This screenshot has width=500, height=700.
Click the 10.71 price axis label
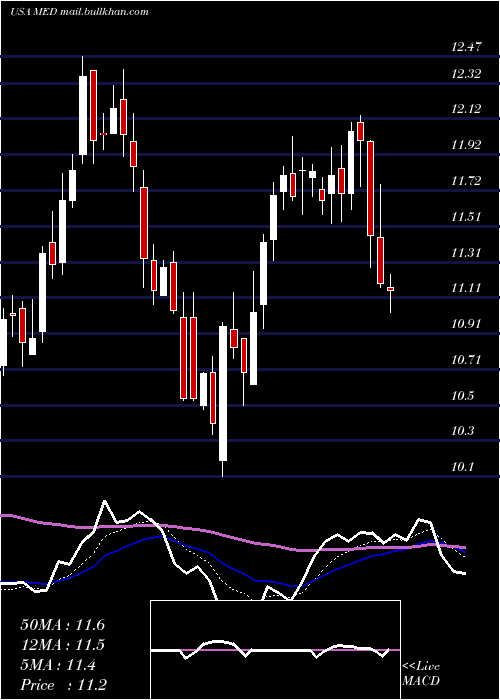466,360
